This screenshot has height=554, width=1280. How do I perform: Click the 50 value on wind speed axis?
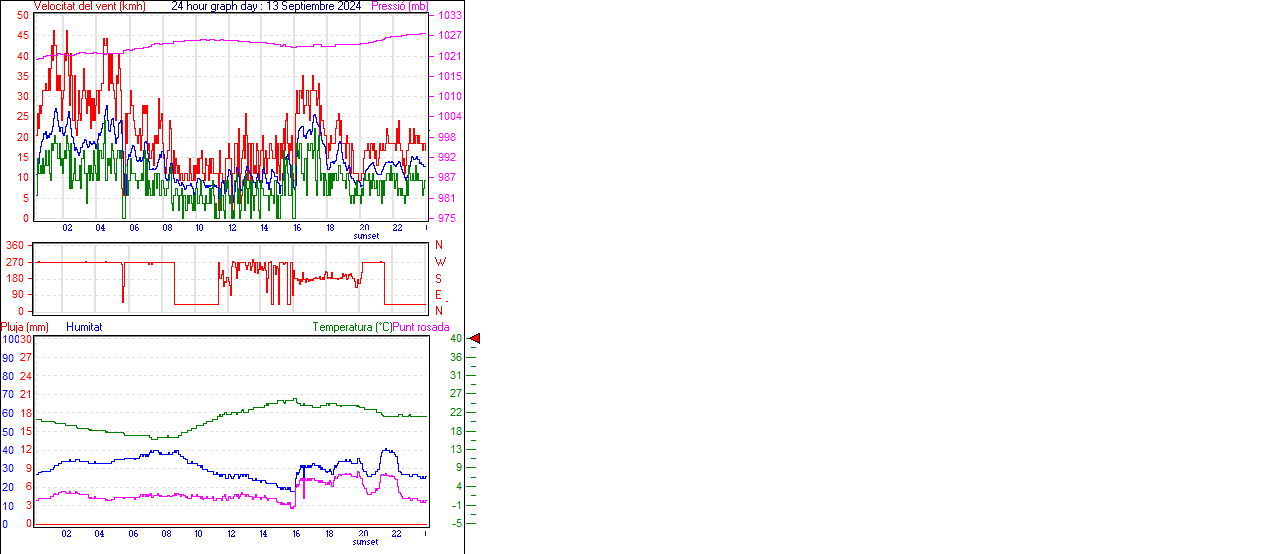[x=23, y=16]
